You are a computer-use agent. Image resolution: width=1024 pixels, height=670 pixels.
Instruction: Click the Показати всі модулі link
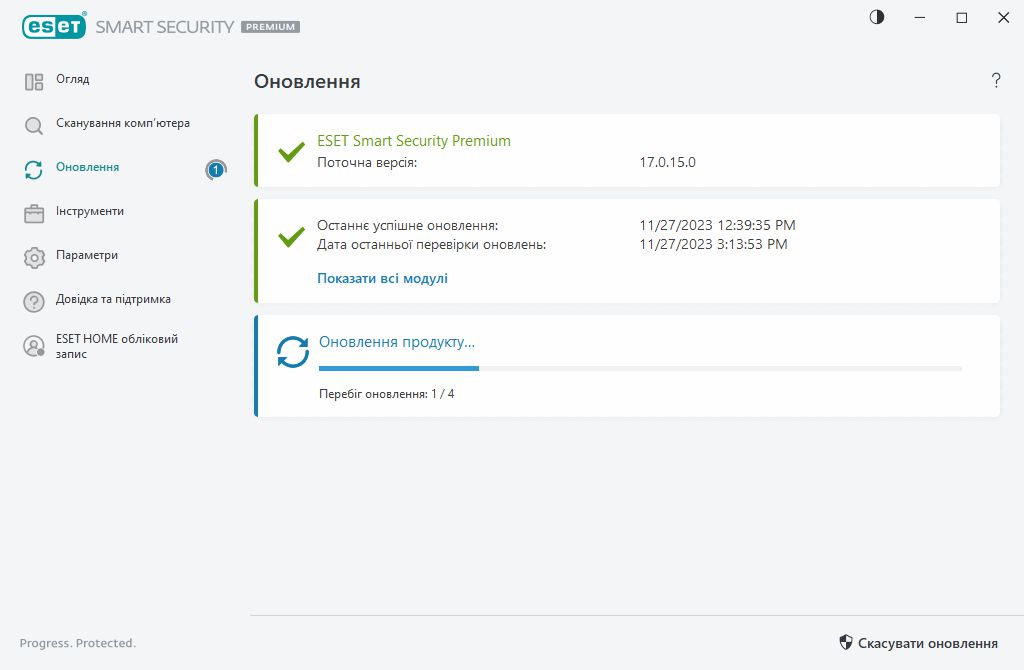[382, 279]
